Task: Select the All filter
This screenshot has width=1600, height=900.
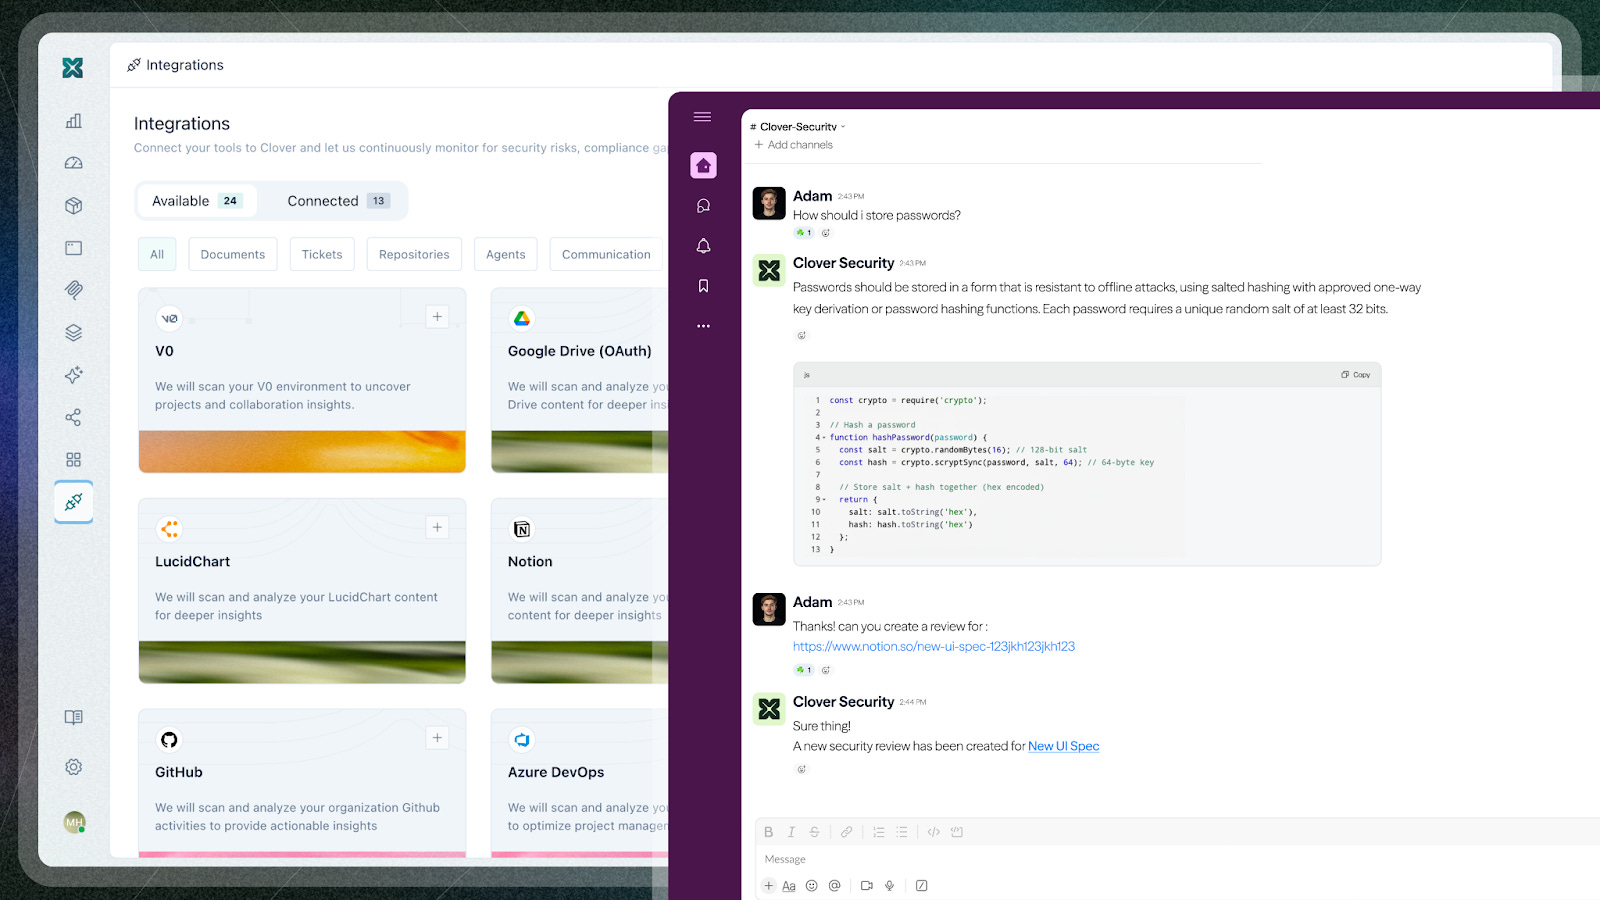Action: pyautogui.click(x=157, y=254)
